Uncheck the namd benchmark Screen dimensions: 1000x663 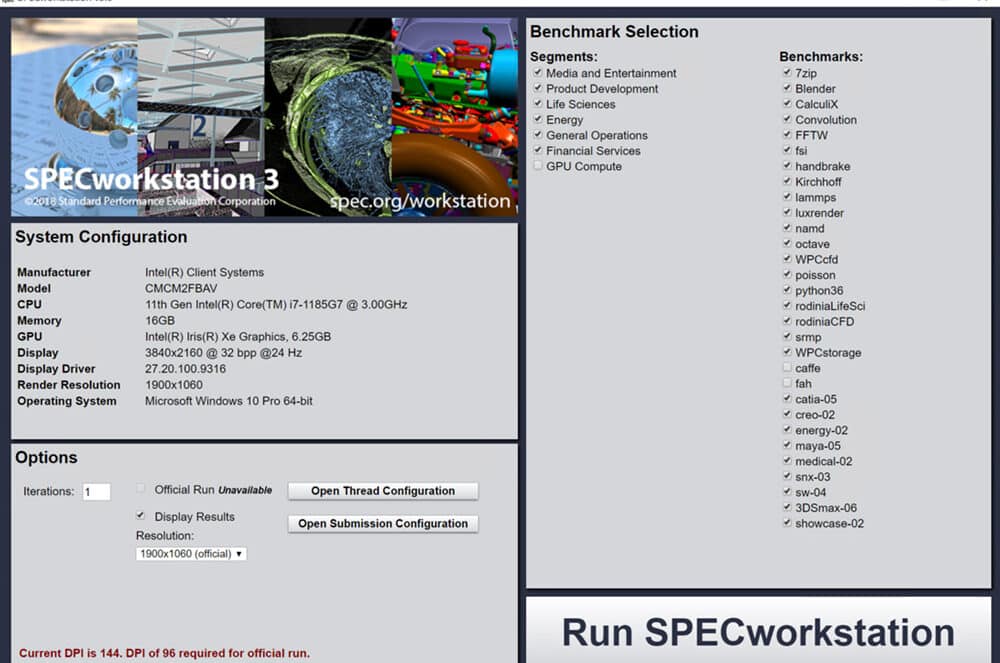(787, 228)
